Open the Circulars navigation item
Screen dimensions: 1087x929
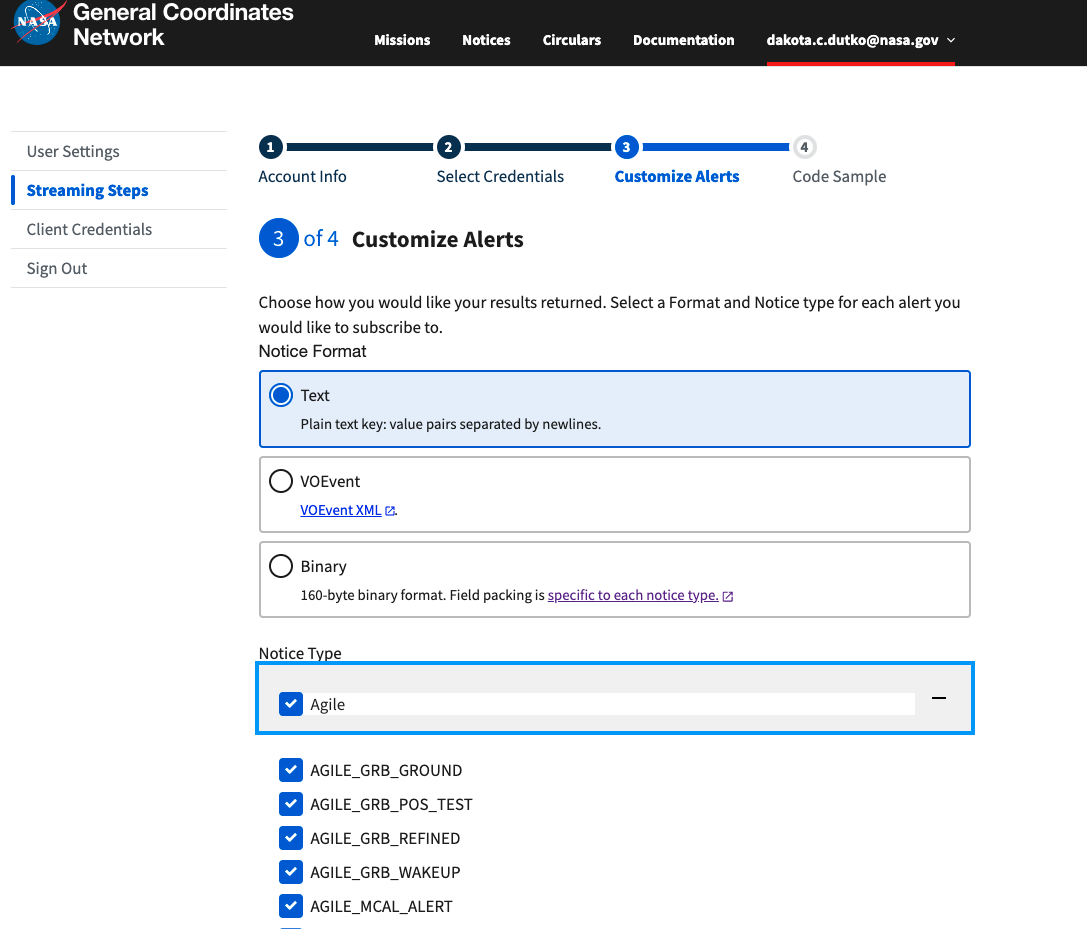[x=571, y=40]
